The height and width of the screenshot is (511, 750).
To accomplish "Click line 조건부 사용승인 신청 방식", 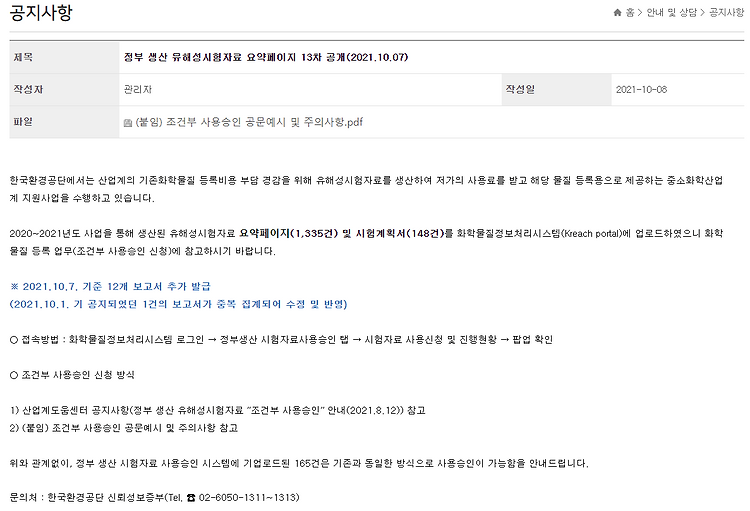I will pos(72,375).
